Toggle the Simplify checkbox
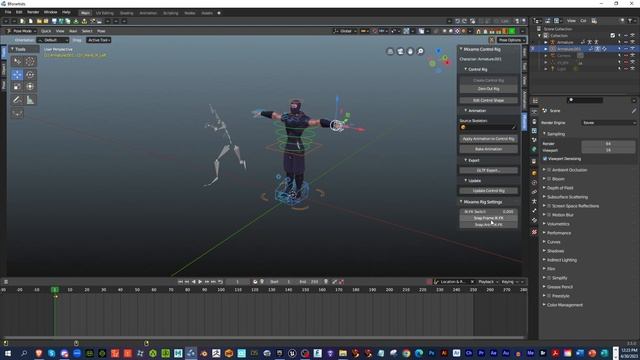This screenshot has width=640, height=360. (549, 278)
